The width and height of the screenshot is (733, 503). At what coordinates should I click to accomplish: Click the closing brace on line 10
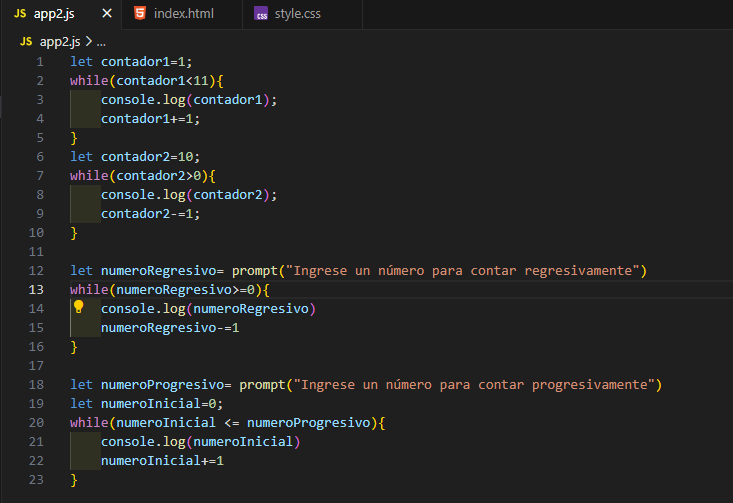(74, 233)
